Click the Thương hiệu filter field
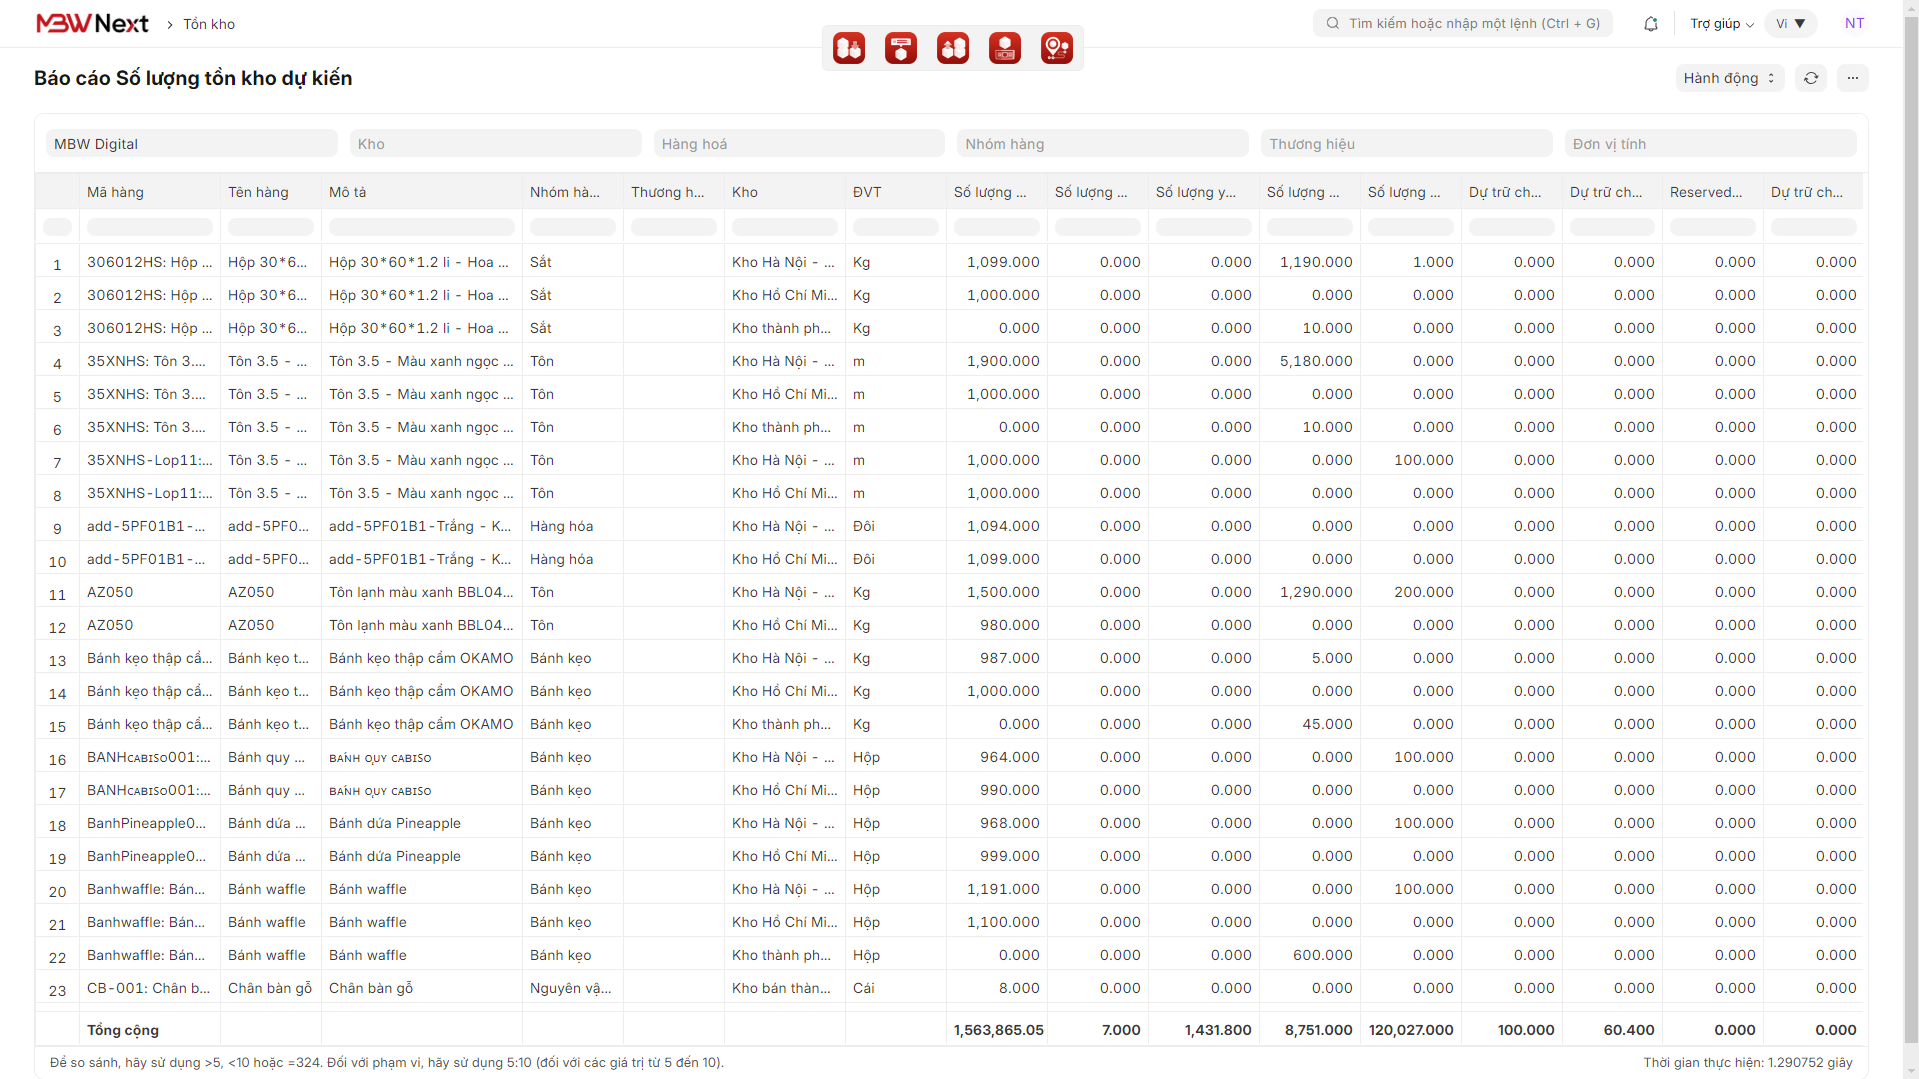The width and height of the screenshot is (1919, 1079). [1406, 144]
